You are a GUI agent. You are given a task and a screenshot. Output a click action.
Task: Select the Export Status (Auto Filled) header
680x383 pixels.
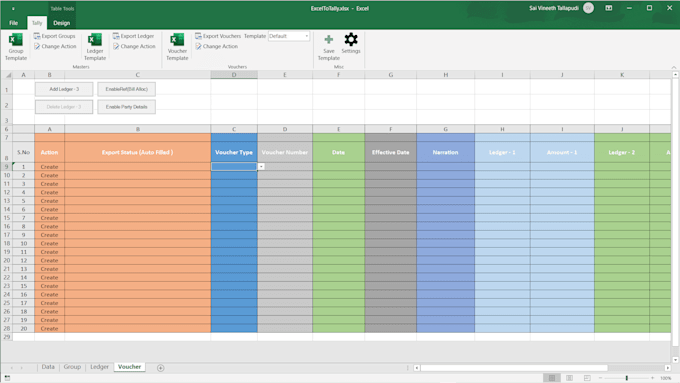(137, 152)
